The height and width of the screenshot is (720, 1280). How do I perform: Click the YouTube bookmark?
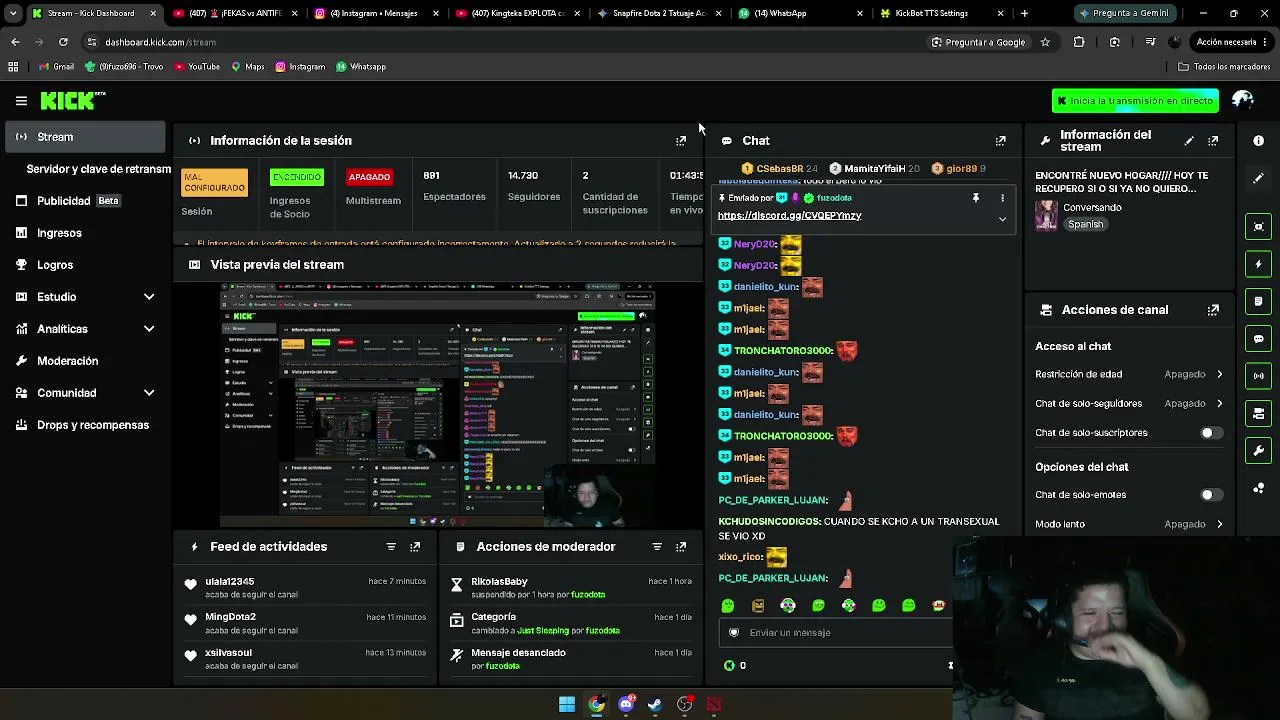tap(197, 67)
